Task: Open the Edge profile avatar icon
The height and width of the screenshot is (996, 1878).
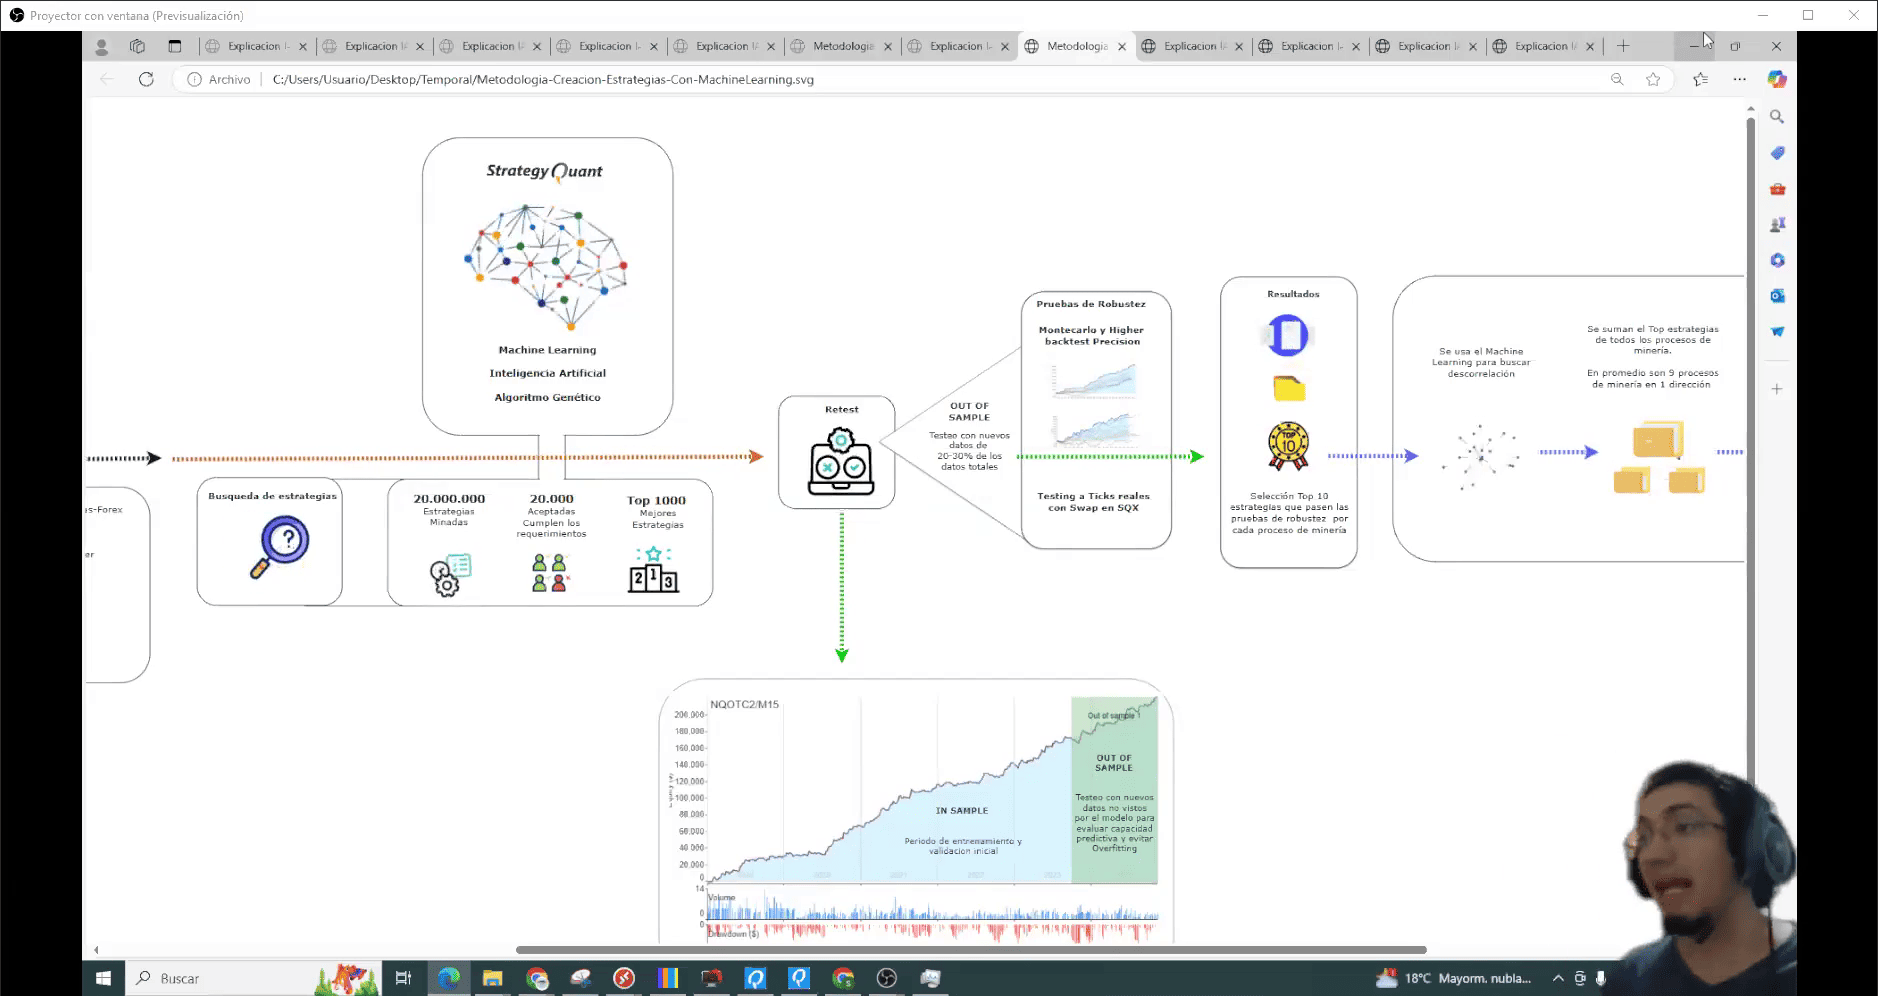Action: pyautogui.click(x=101, y=46)
